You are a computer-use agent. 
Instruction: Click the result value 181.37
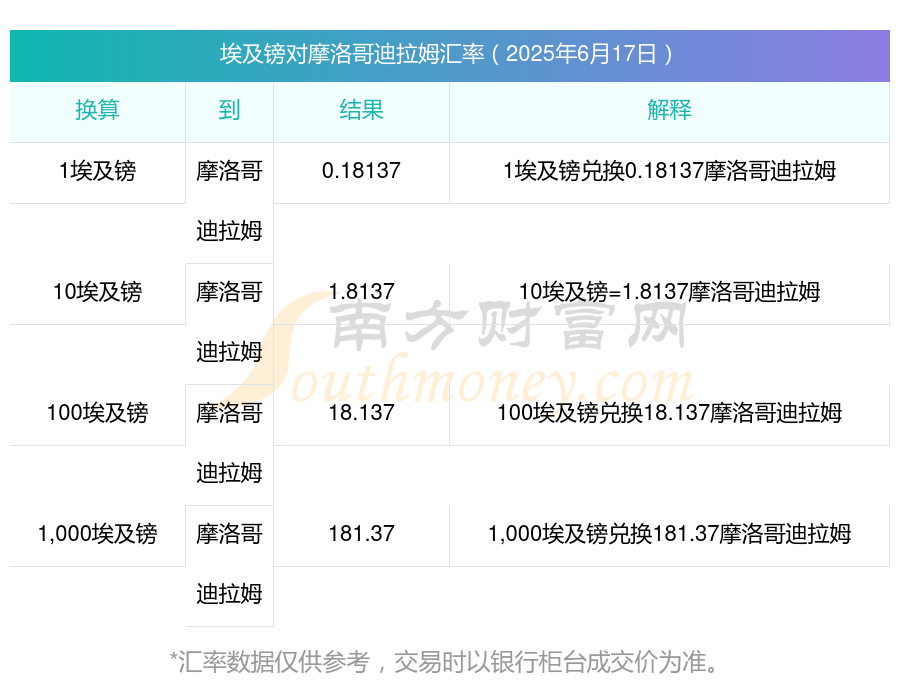(361, 534)
